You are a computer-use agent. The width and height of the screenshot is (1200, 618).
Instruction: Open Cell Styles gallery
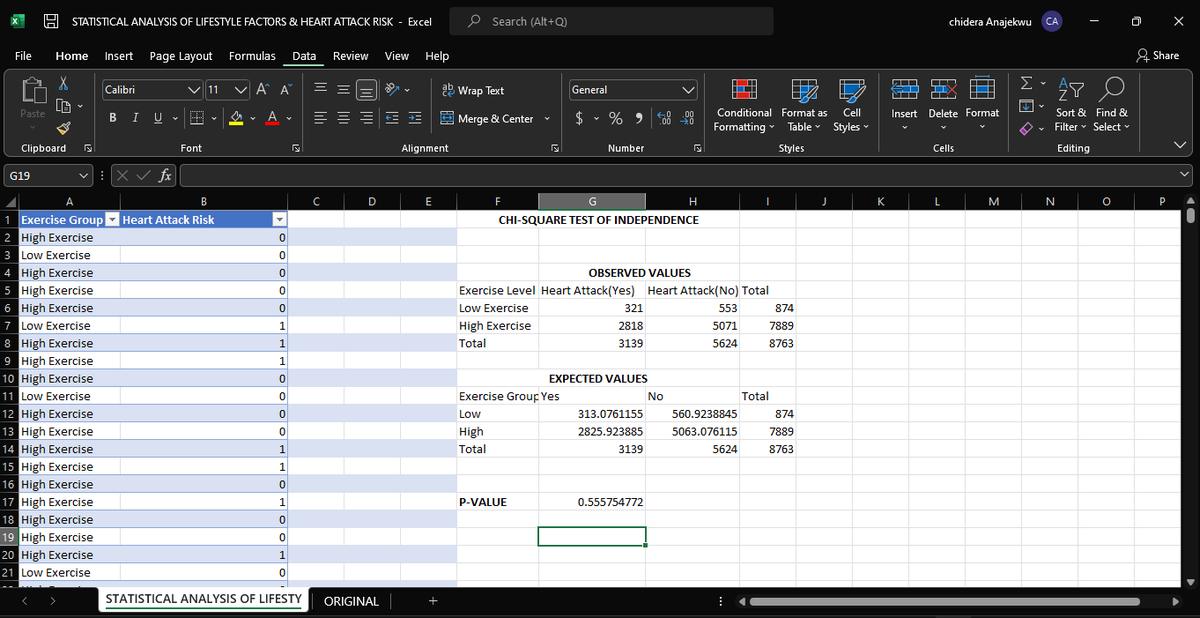pos(852,106)
